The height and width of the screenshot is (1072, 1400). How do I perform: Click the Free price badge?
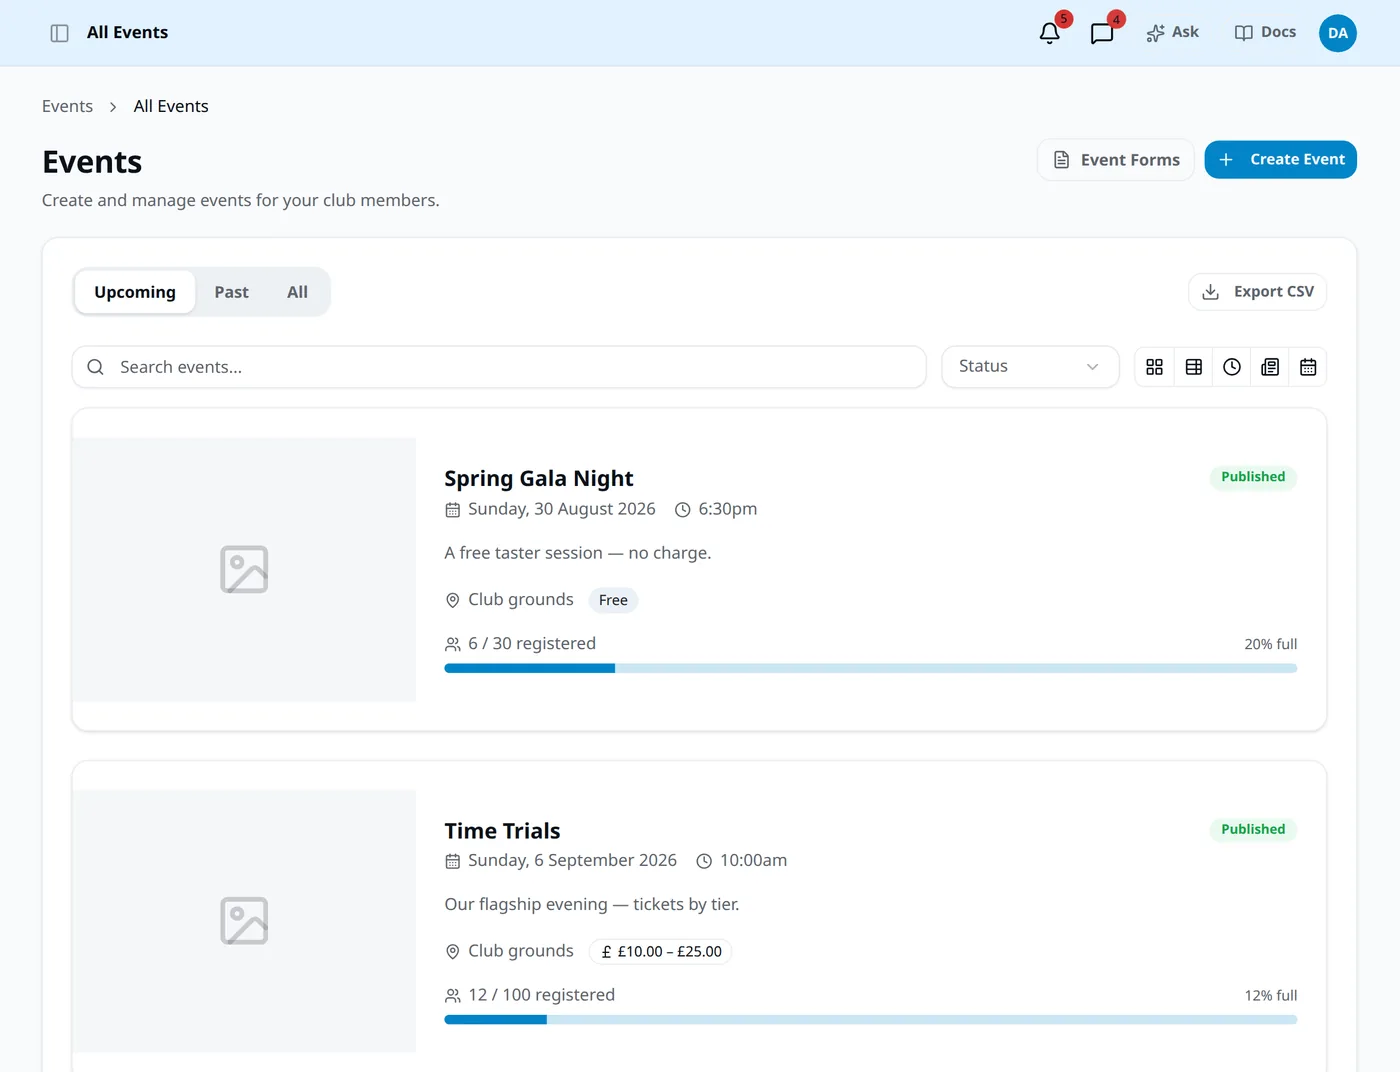pyautogui.click(x=613, y=600)
